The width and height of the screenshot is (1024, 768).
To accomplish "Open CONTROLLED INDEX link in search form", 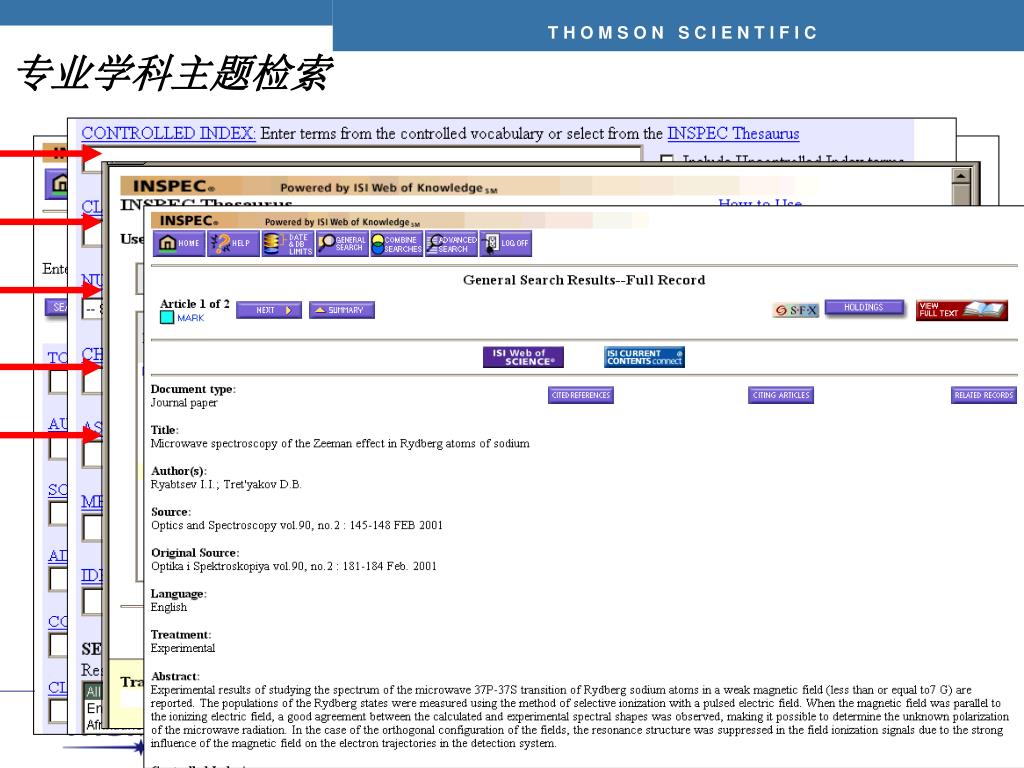I will 168,133.
